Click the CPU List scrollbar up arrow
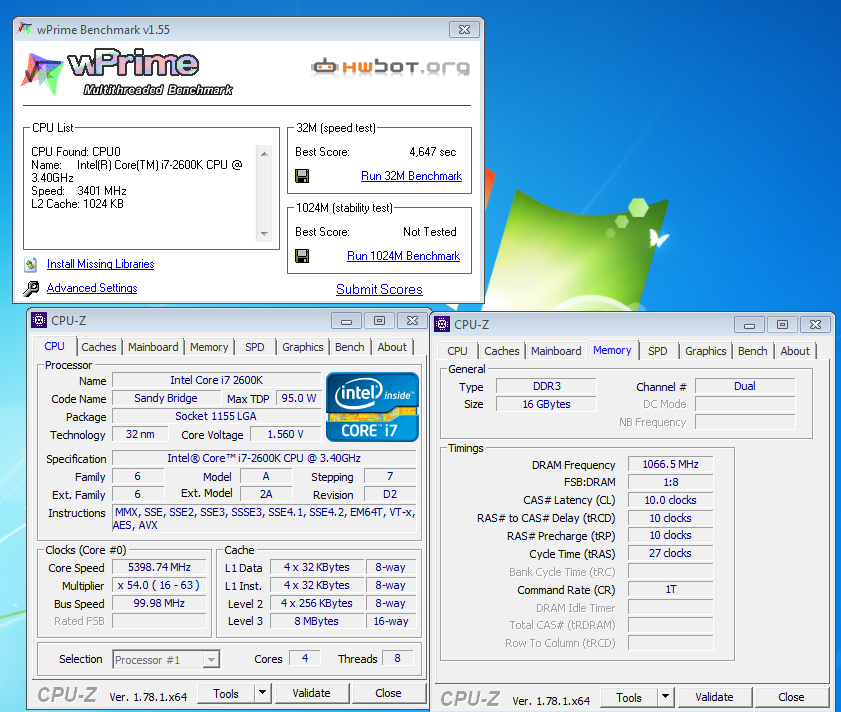 pos(264,153)
